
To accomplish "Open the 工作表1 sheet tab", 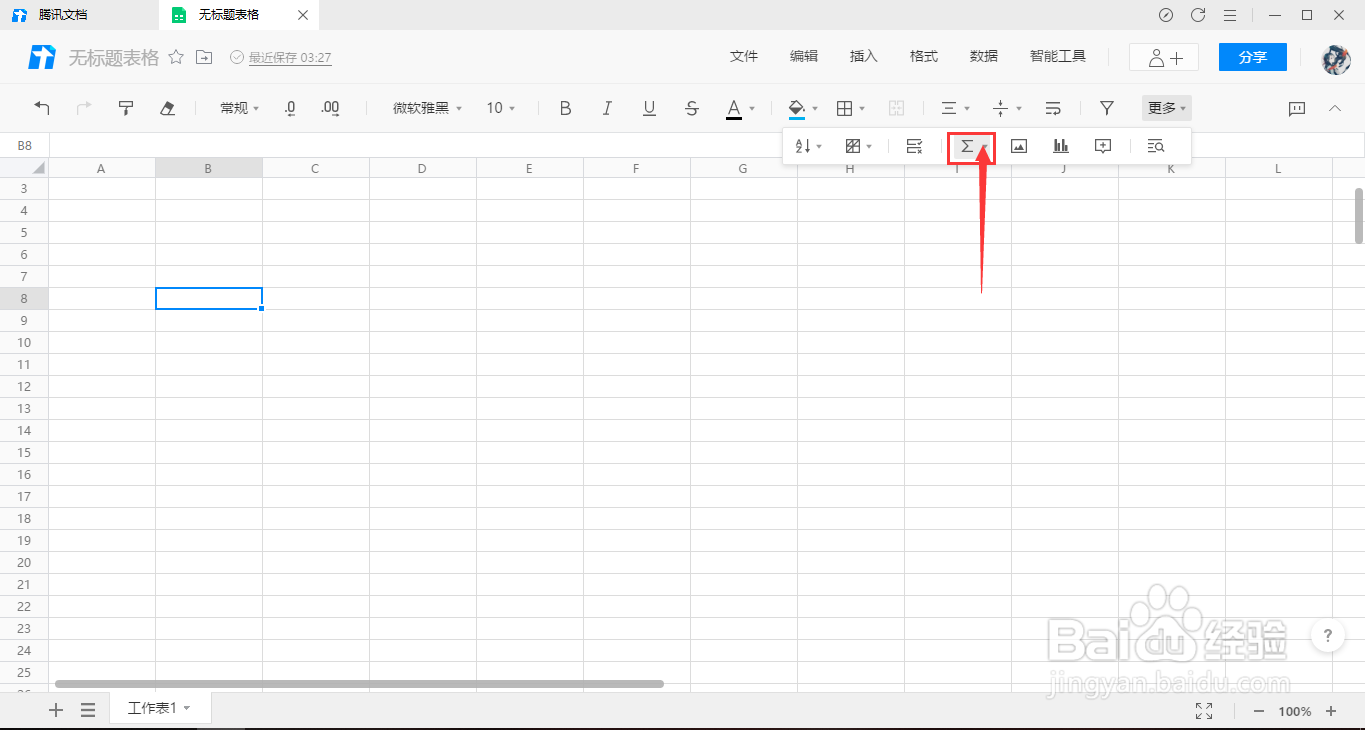I will click(158, 708).
